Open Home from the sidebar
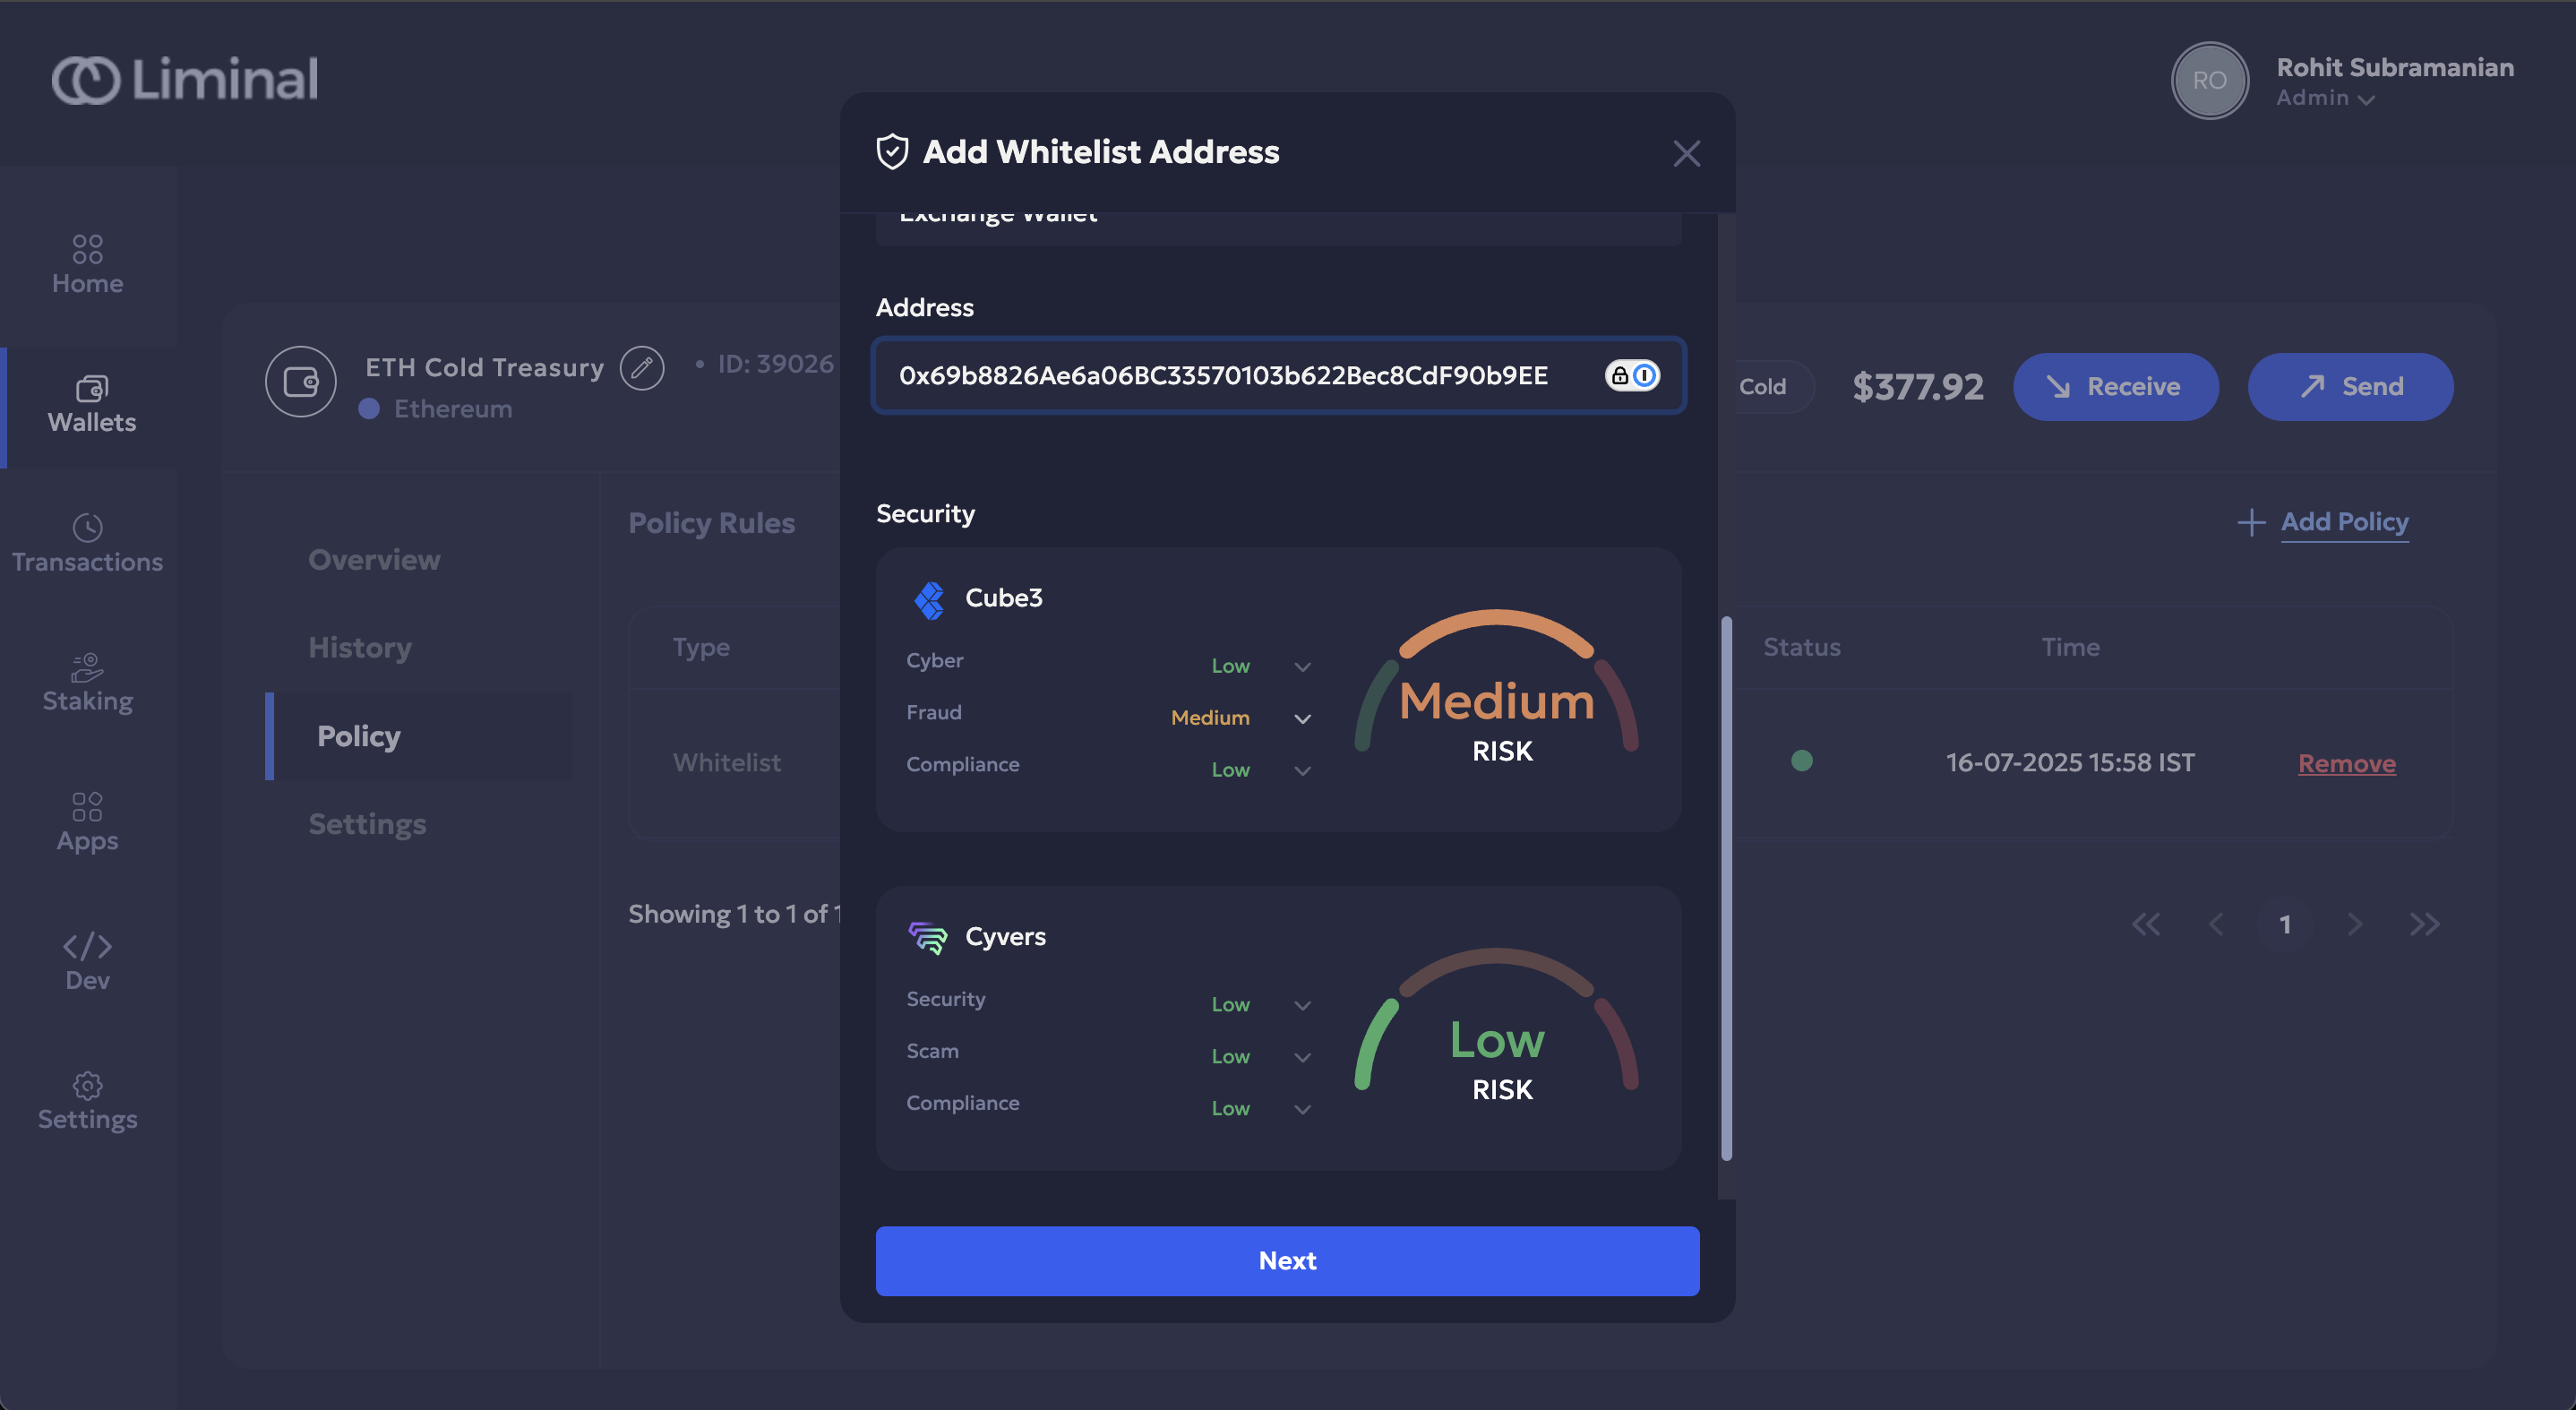2576x1410 pixels. [x=88, y=264]
